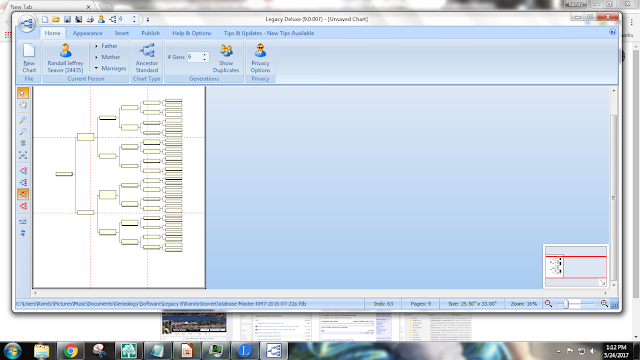This screenshot has height=360, width=640.
Task: Click the save disk icon in quick toolbar
Action: point(67,19)
